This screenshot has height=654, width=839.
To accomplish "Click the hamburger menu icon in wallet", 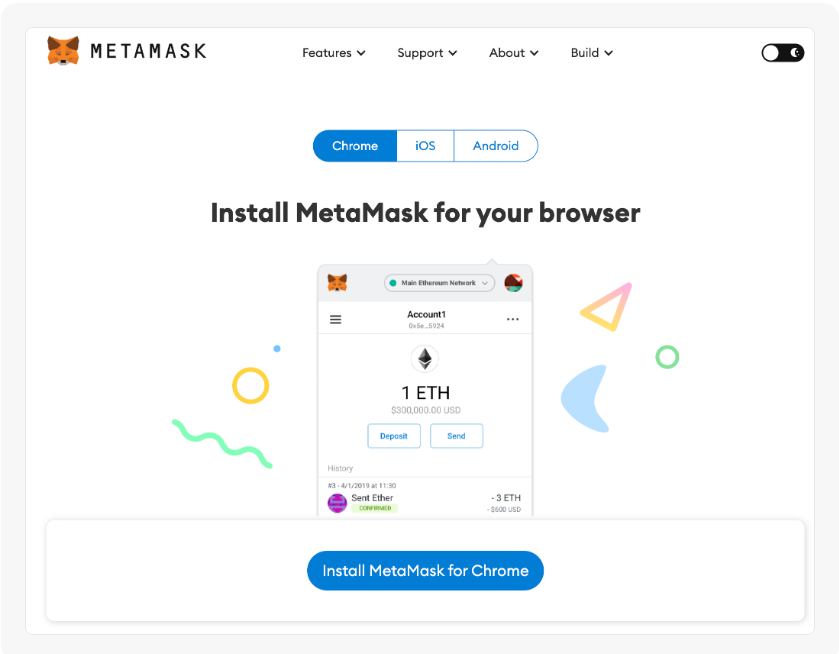I will coord(335,320).
